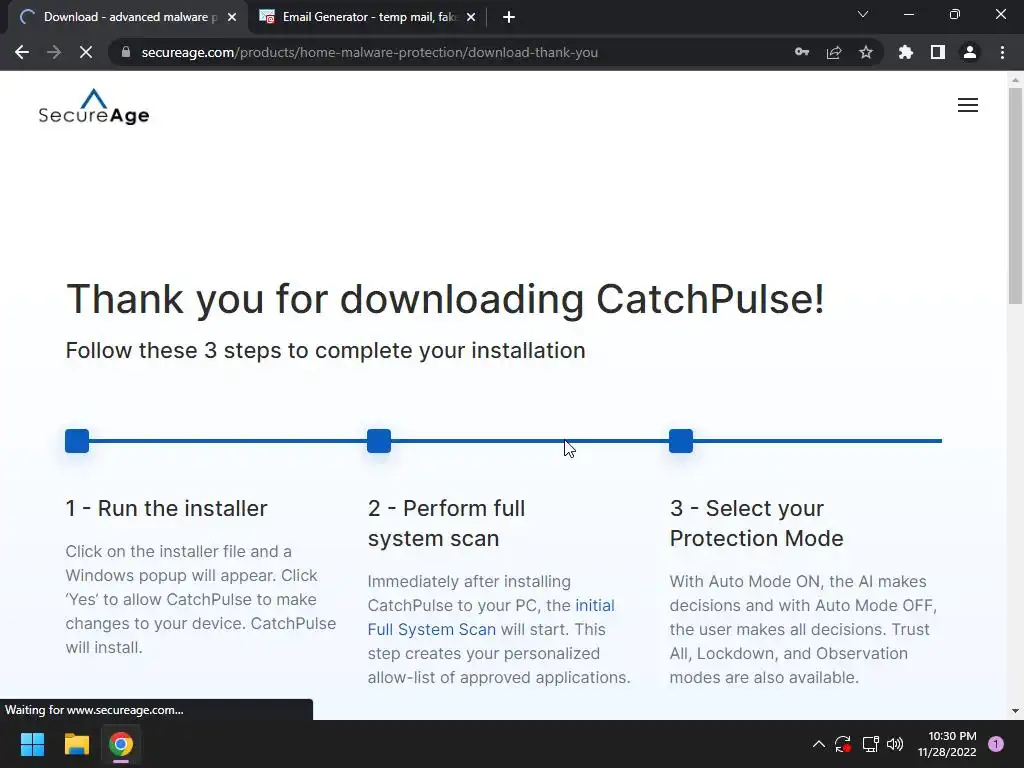Close the Download - advanced malware tab

point(232,17)
